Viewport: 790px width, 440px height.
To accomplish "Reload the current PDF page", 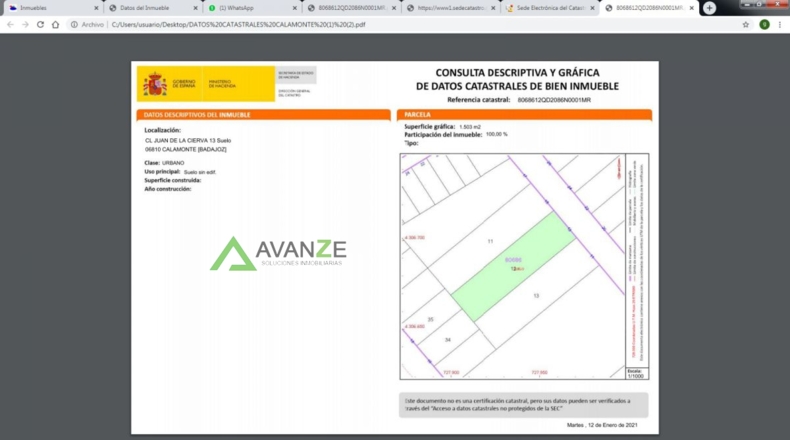I will [x=40, y=25].
